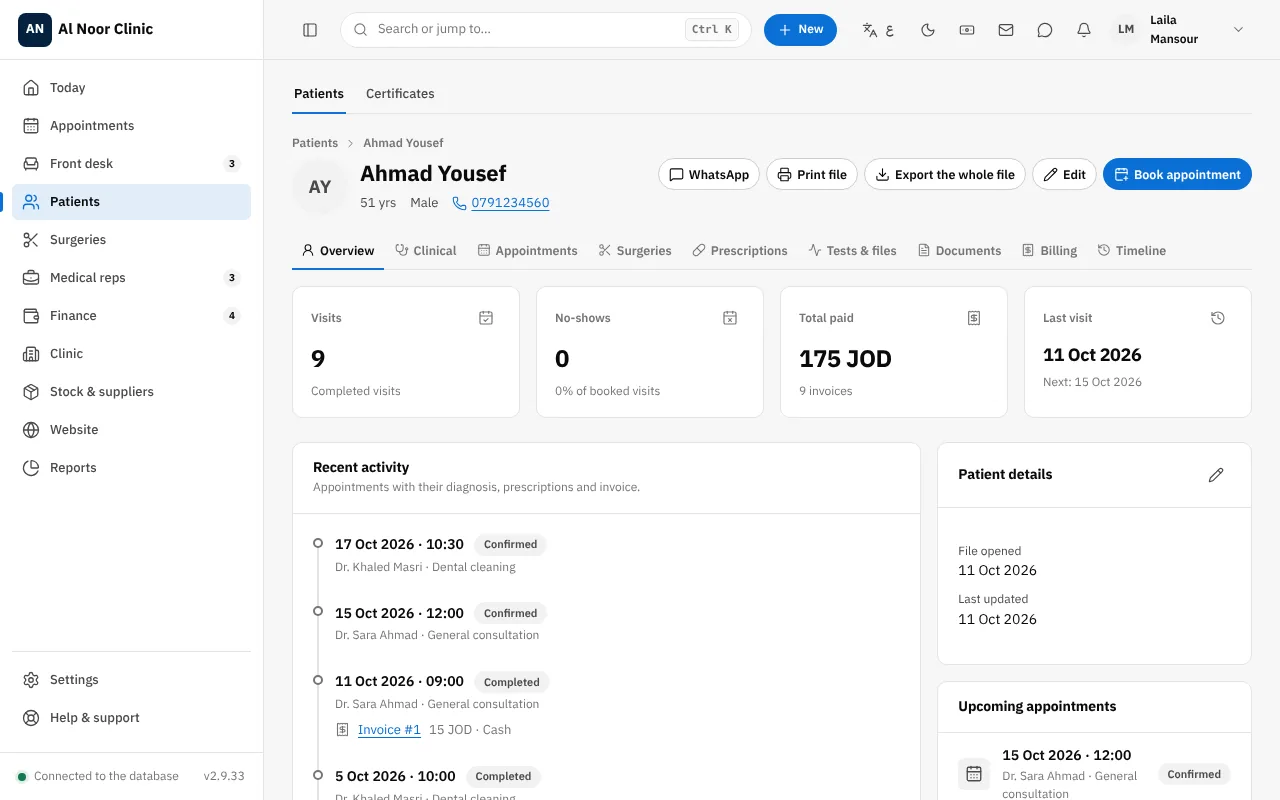This screenshot has width=1280, height=800.
Task: Open the Prescriptions tab
Action: tap(740, 251)
